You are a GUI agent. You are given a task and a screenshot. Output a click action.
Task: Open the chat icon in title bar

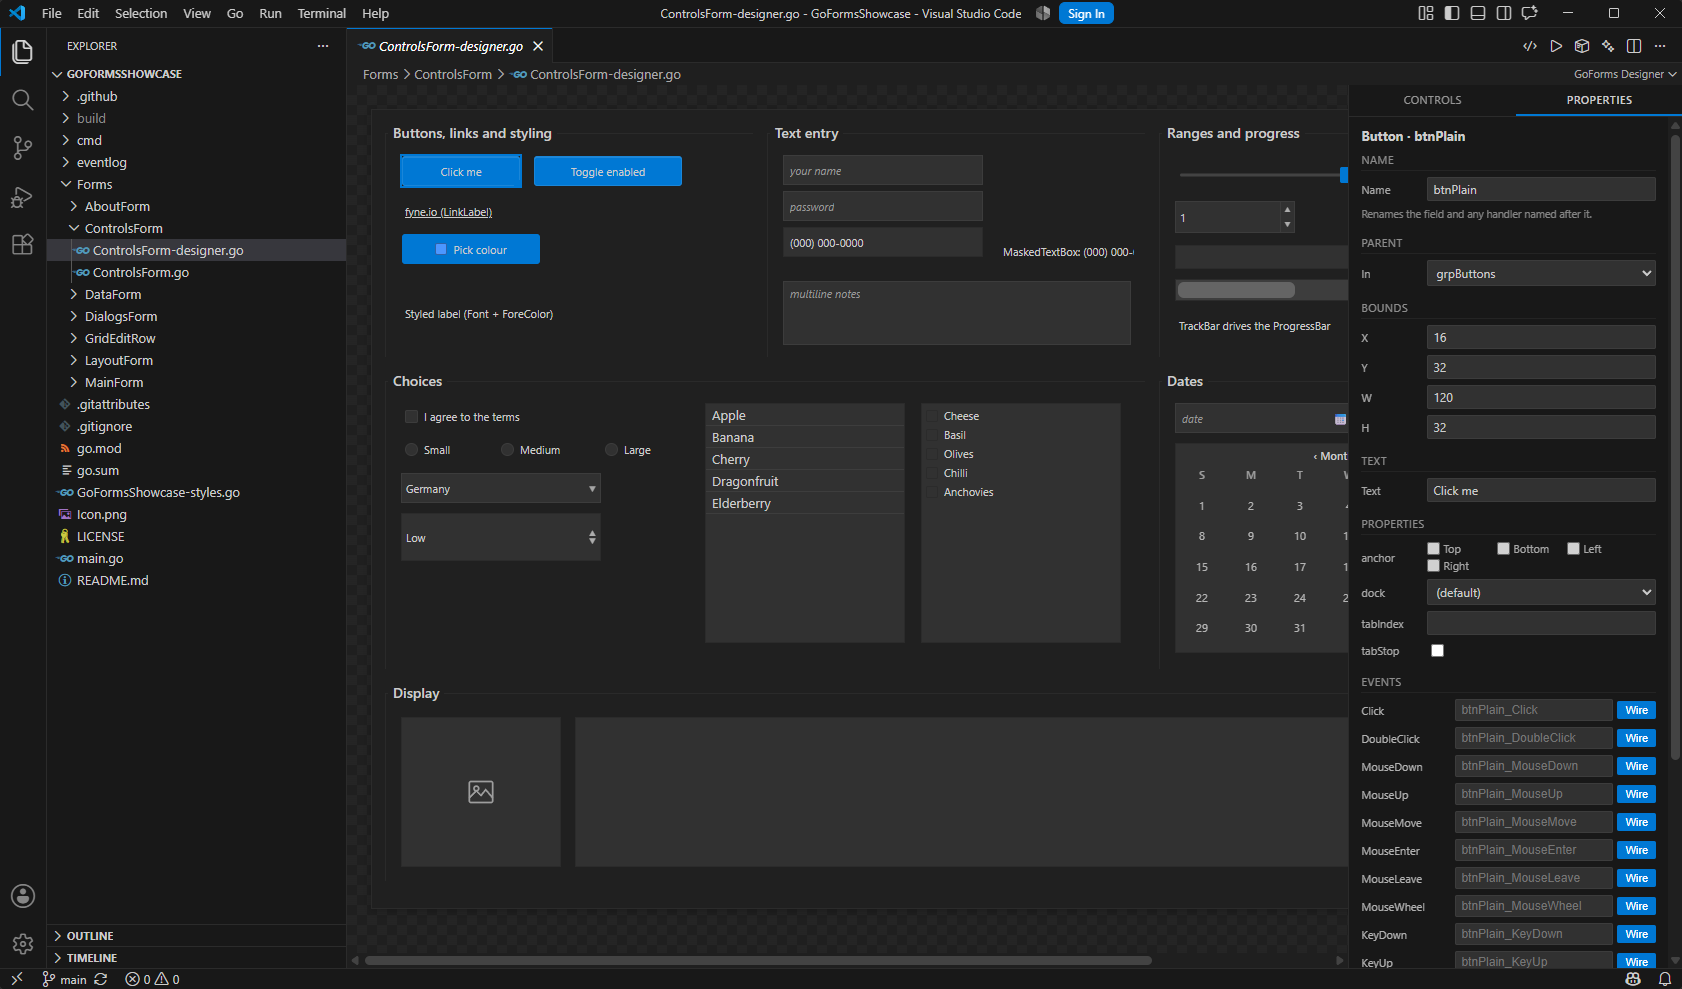coord(1530,13)
